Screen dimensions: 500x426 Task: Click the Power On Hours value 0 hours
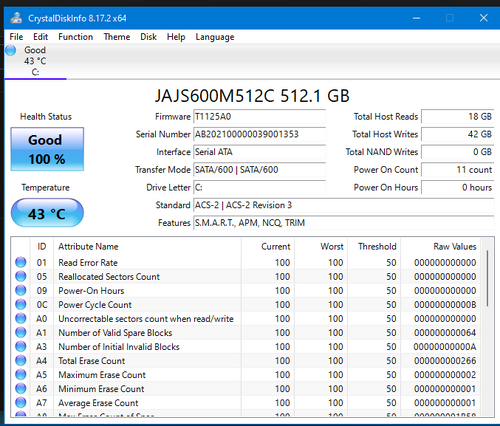tap(458, 187)
